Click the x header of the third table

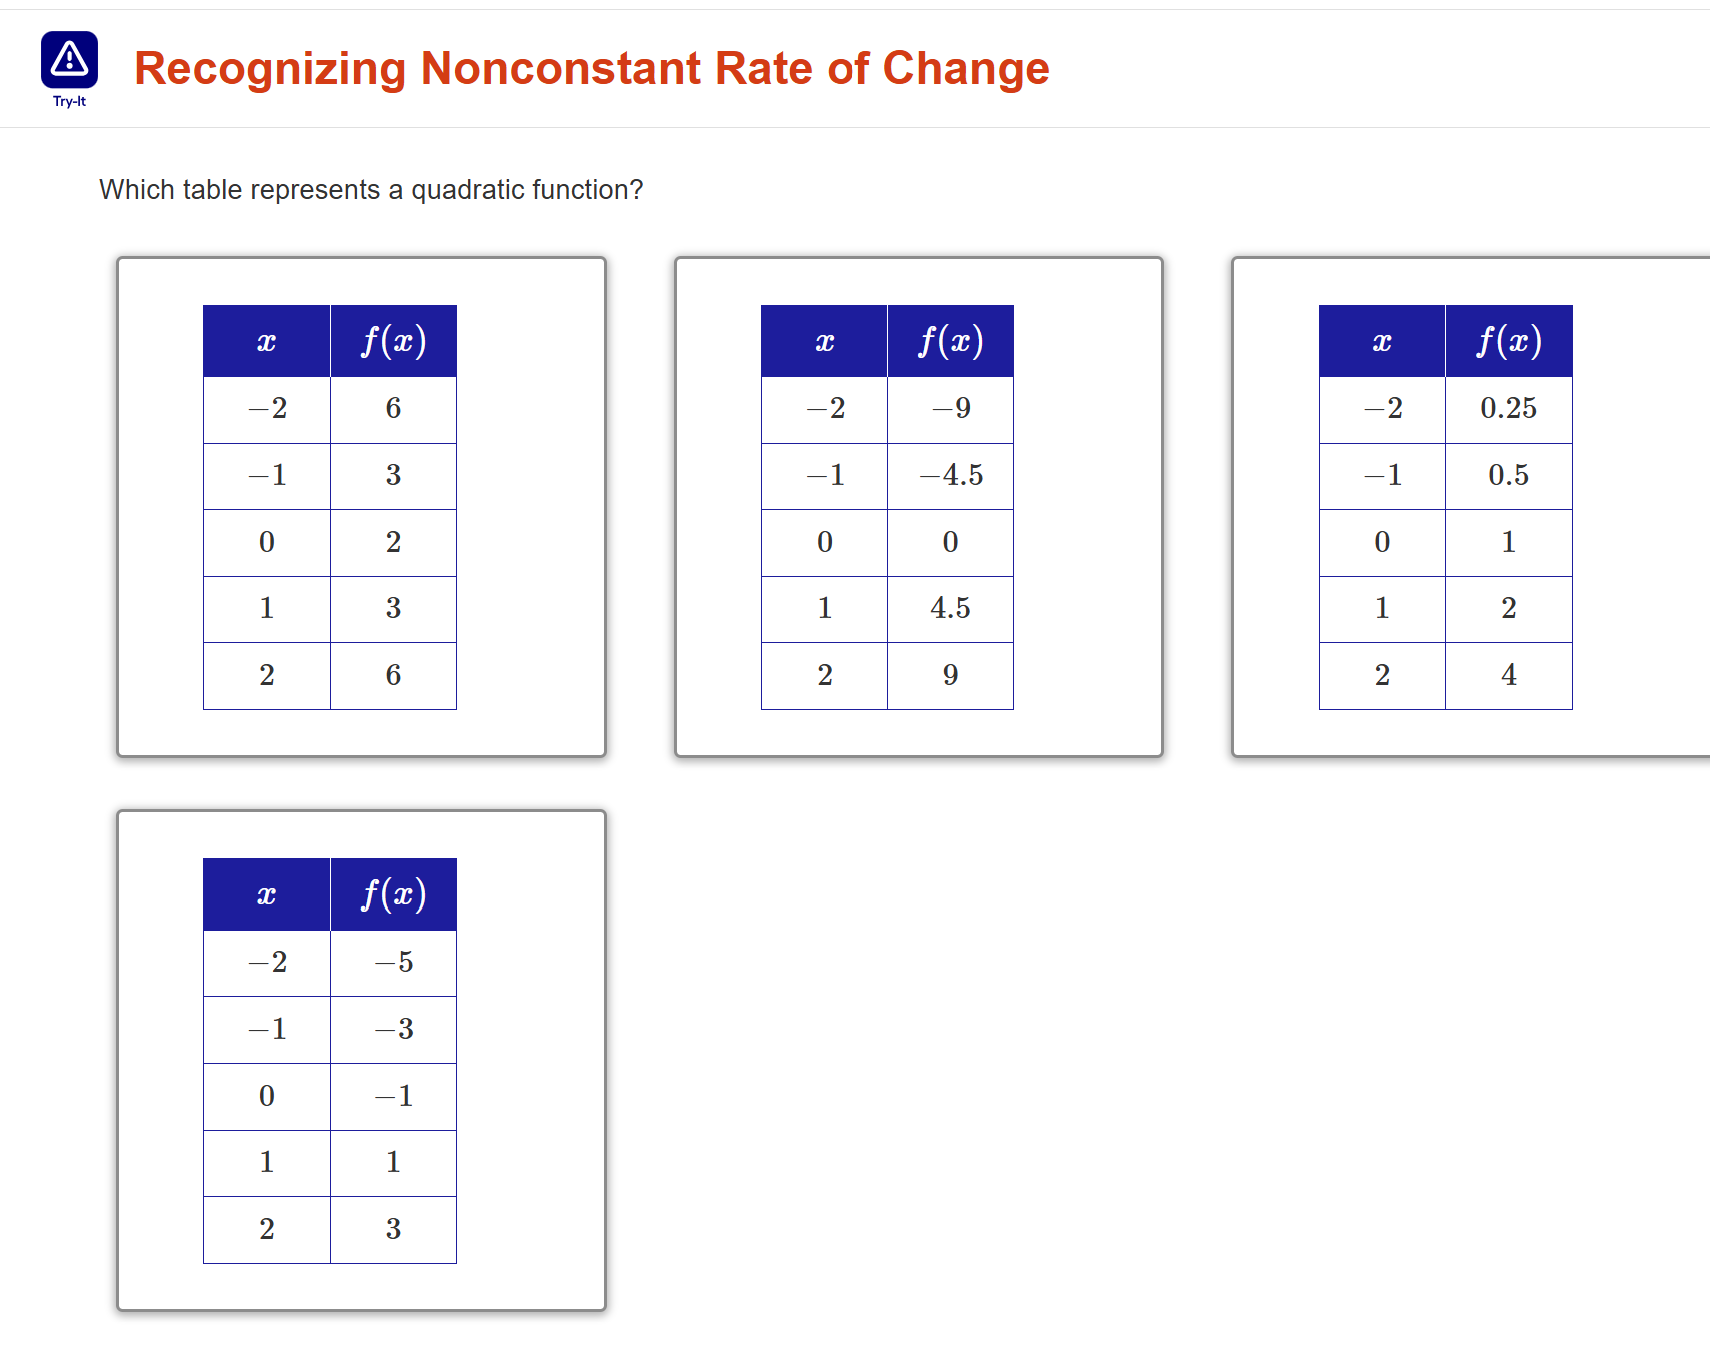(1382, 341)
